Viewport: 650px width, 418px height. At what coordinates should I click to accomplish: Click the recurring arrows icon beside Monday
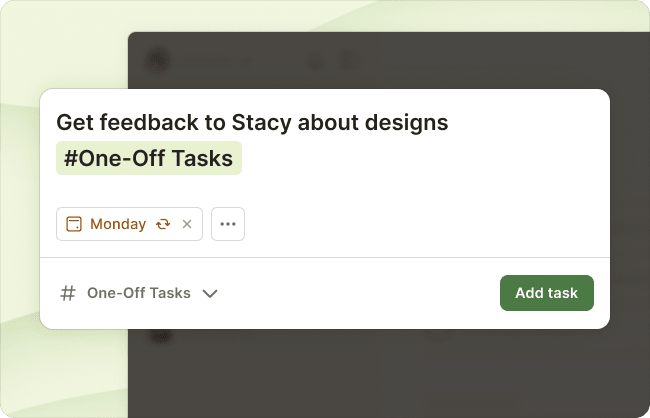tap(163, 224)
